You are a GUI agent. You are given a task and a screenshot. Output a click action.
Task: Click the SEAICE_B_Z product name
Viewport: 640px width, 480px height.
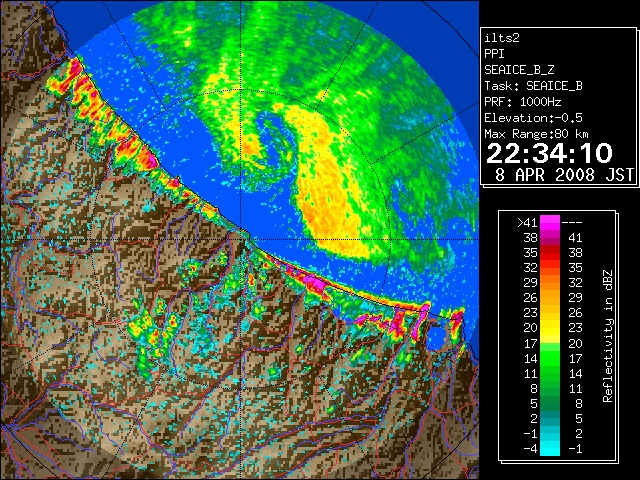tap(519, 70)
